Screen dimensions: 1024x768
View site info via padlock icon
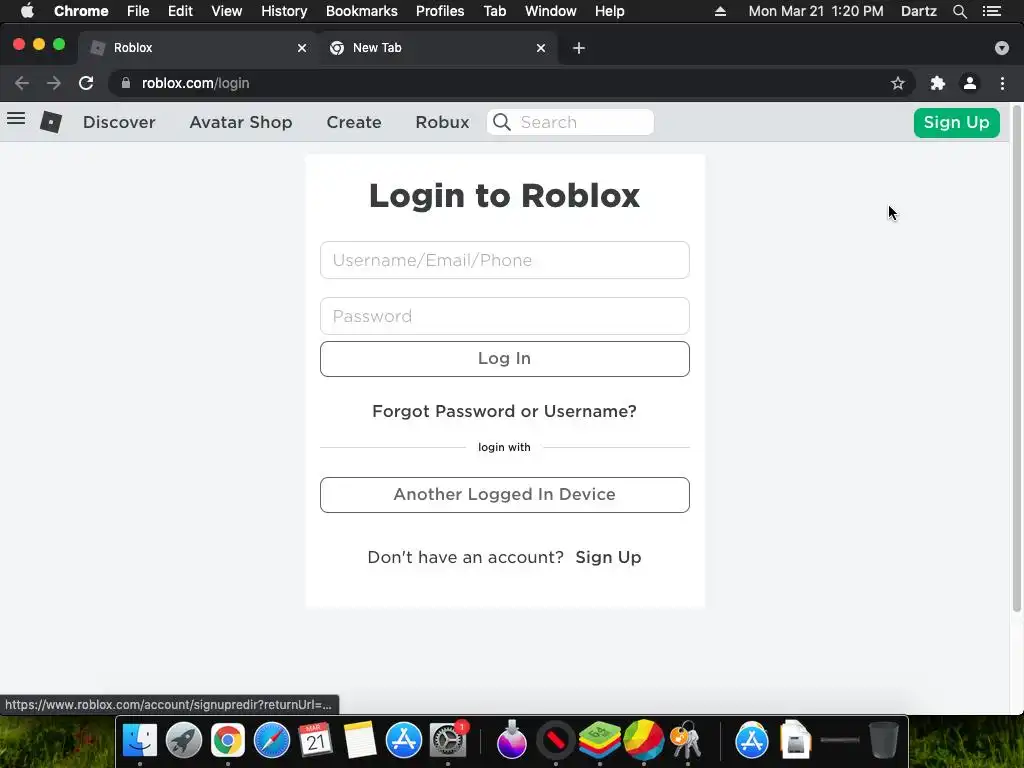[126, 83]
